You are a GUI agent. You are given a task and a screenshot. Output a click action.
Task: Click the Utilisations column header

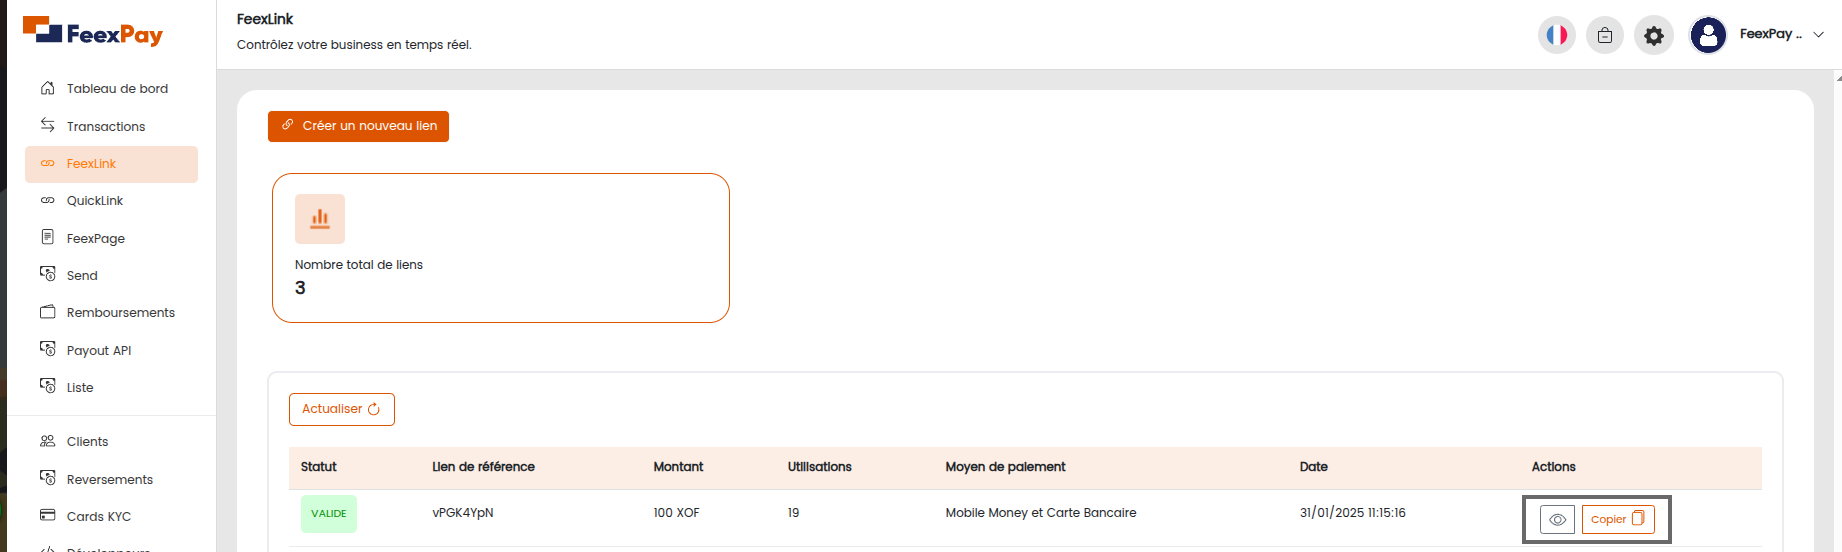click(x=820, y=467)
